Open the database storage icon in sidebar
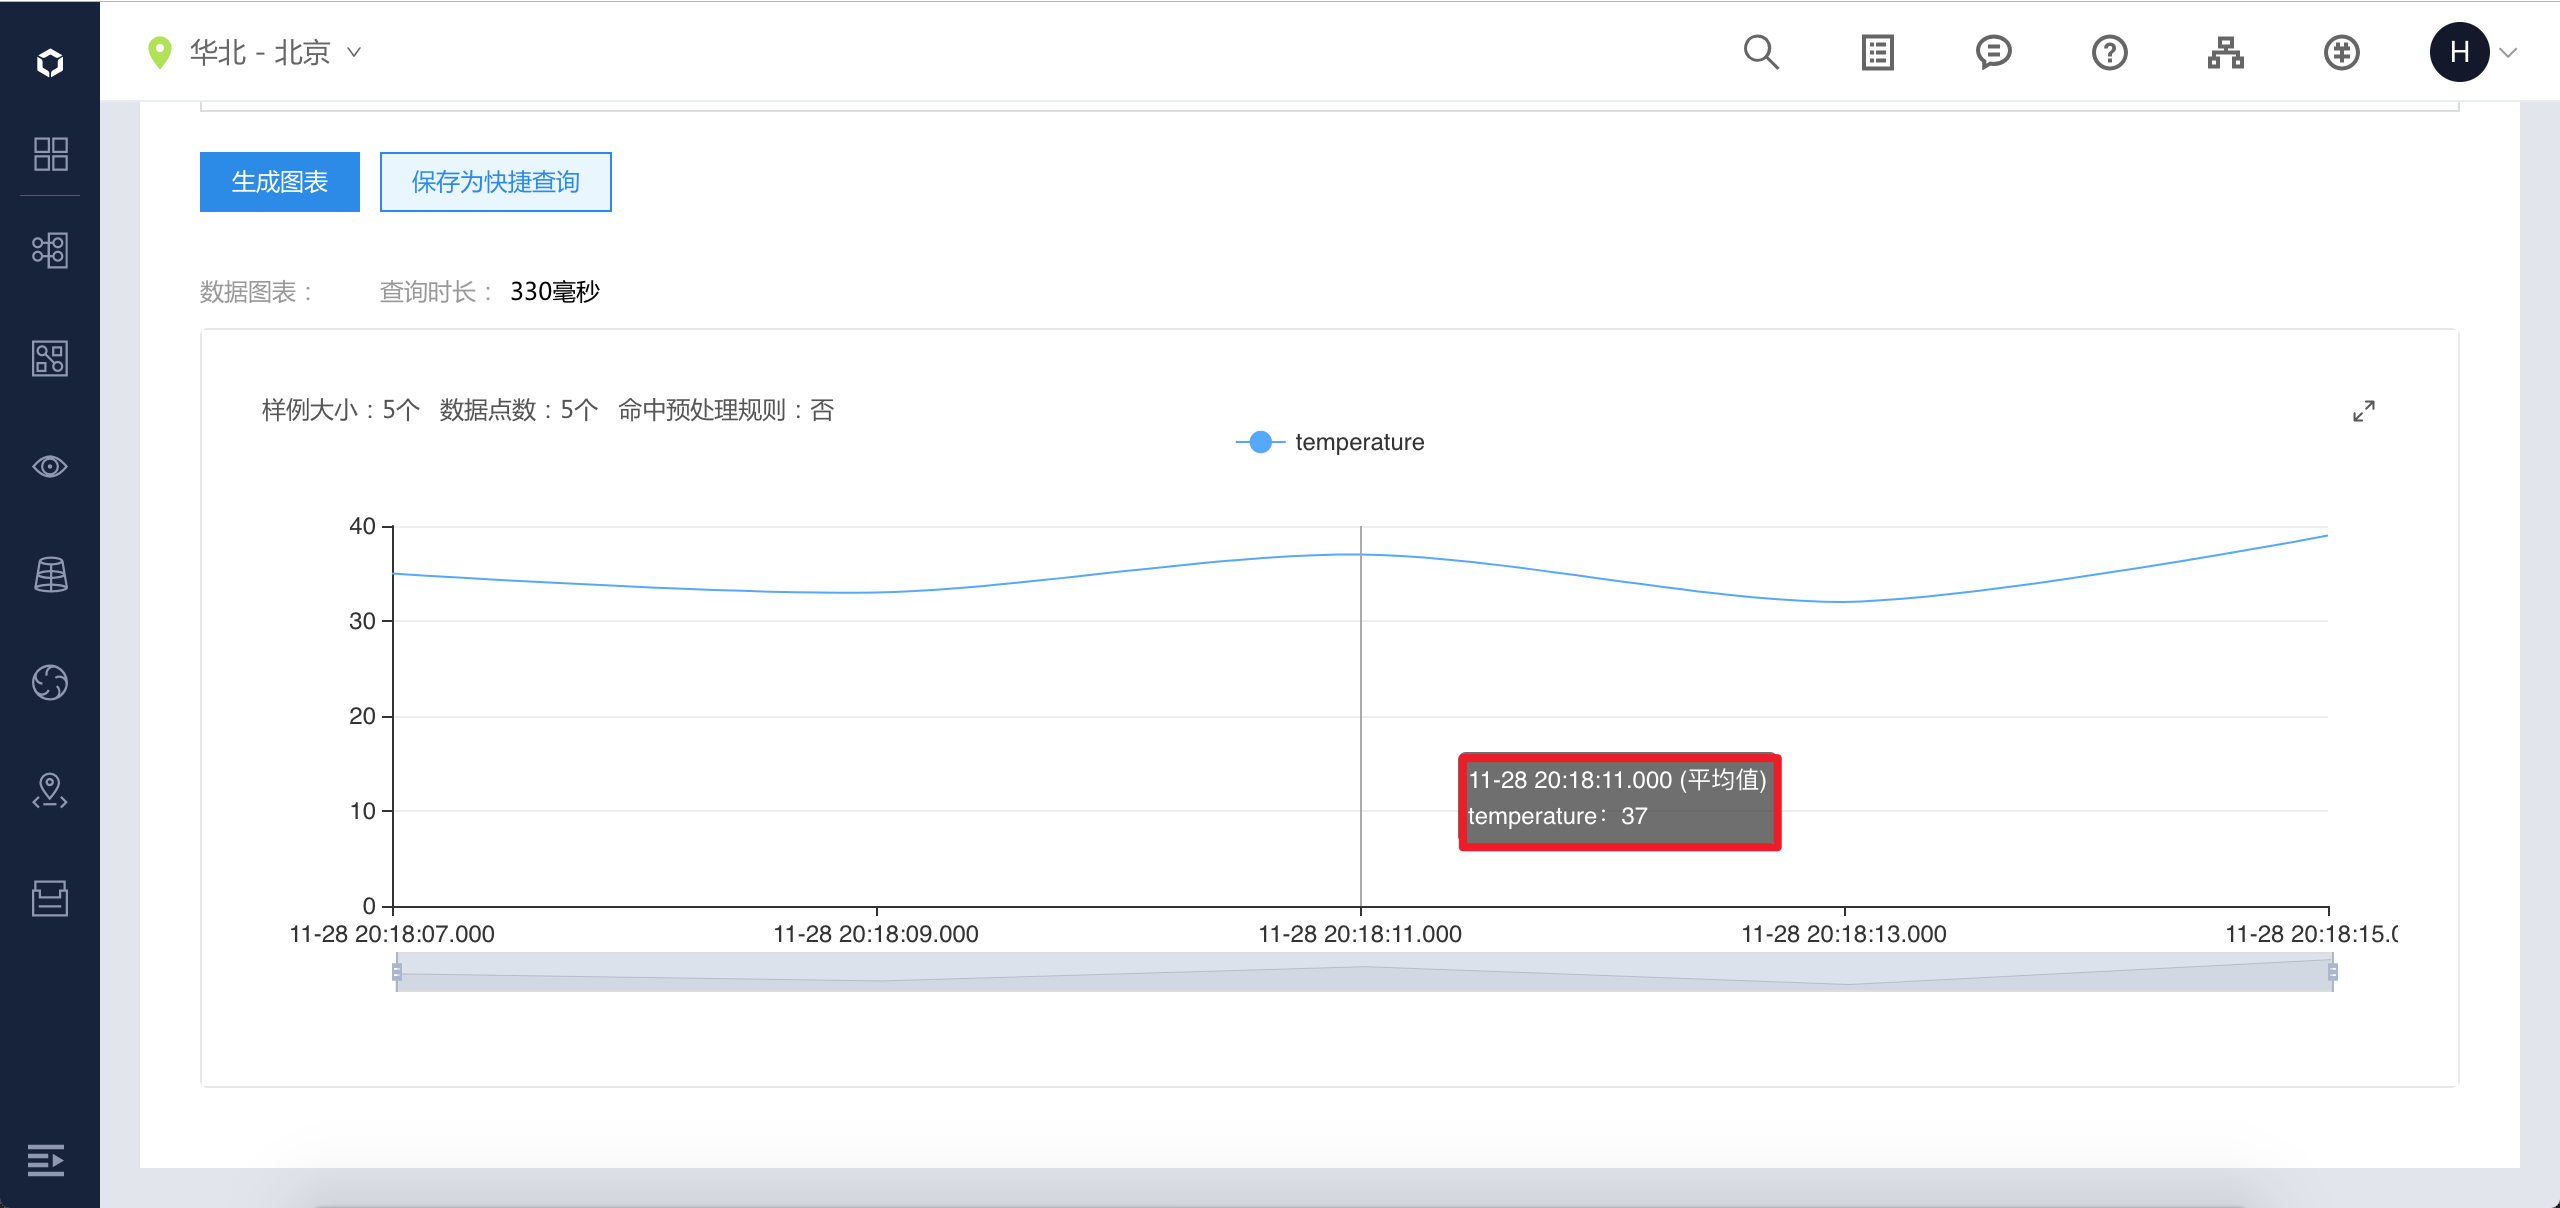 (x=50, y=574)
